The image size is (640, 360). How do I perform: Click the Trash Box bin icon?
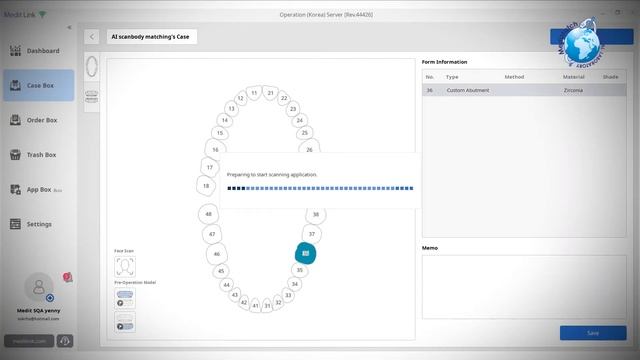pos(16,155)
